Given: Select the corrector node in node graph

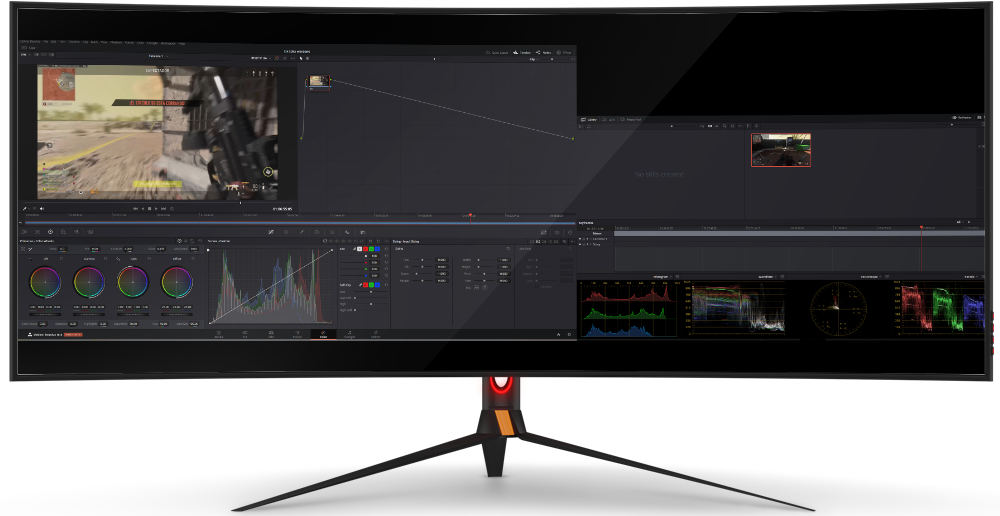Looking at the screenshot, I should (318, 81).
